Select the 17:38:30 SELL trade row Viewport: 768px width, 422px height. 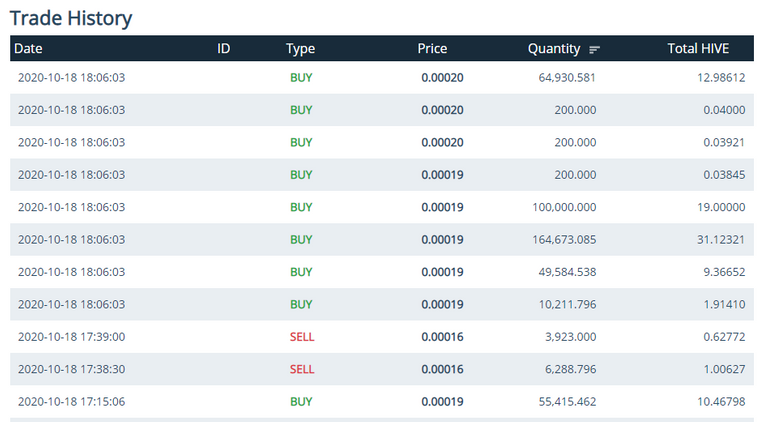point(382,369)
